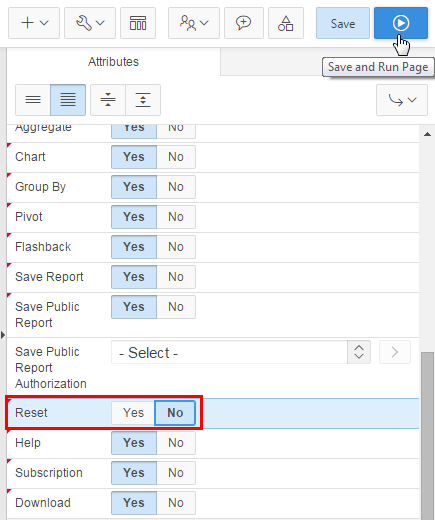
Task: Select the Show Common attributes icon
Action: [33, 100]
